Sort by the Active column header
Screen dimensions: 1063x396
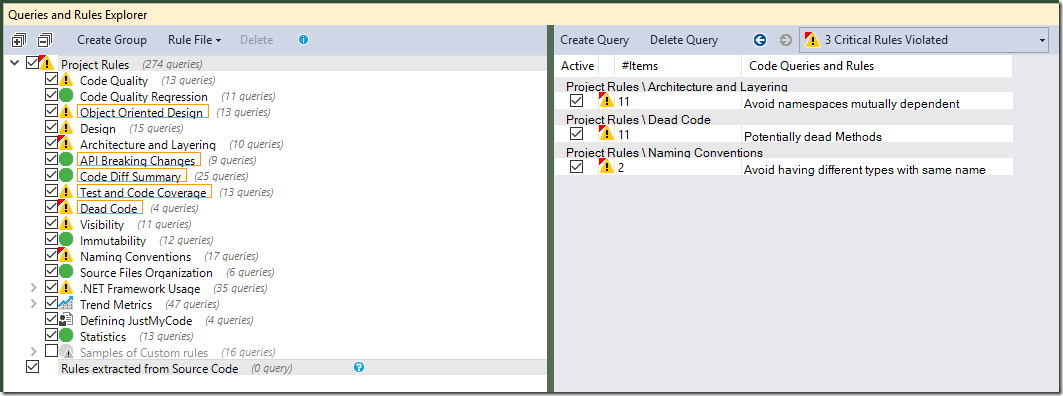(577, 66)
